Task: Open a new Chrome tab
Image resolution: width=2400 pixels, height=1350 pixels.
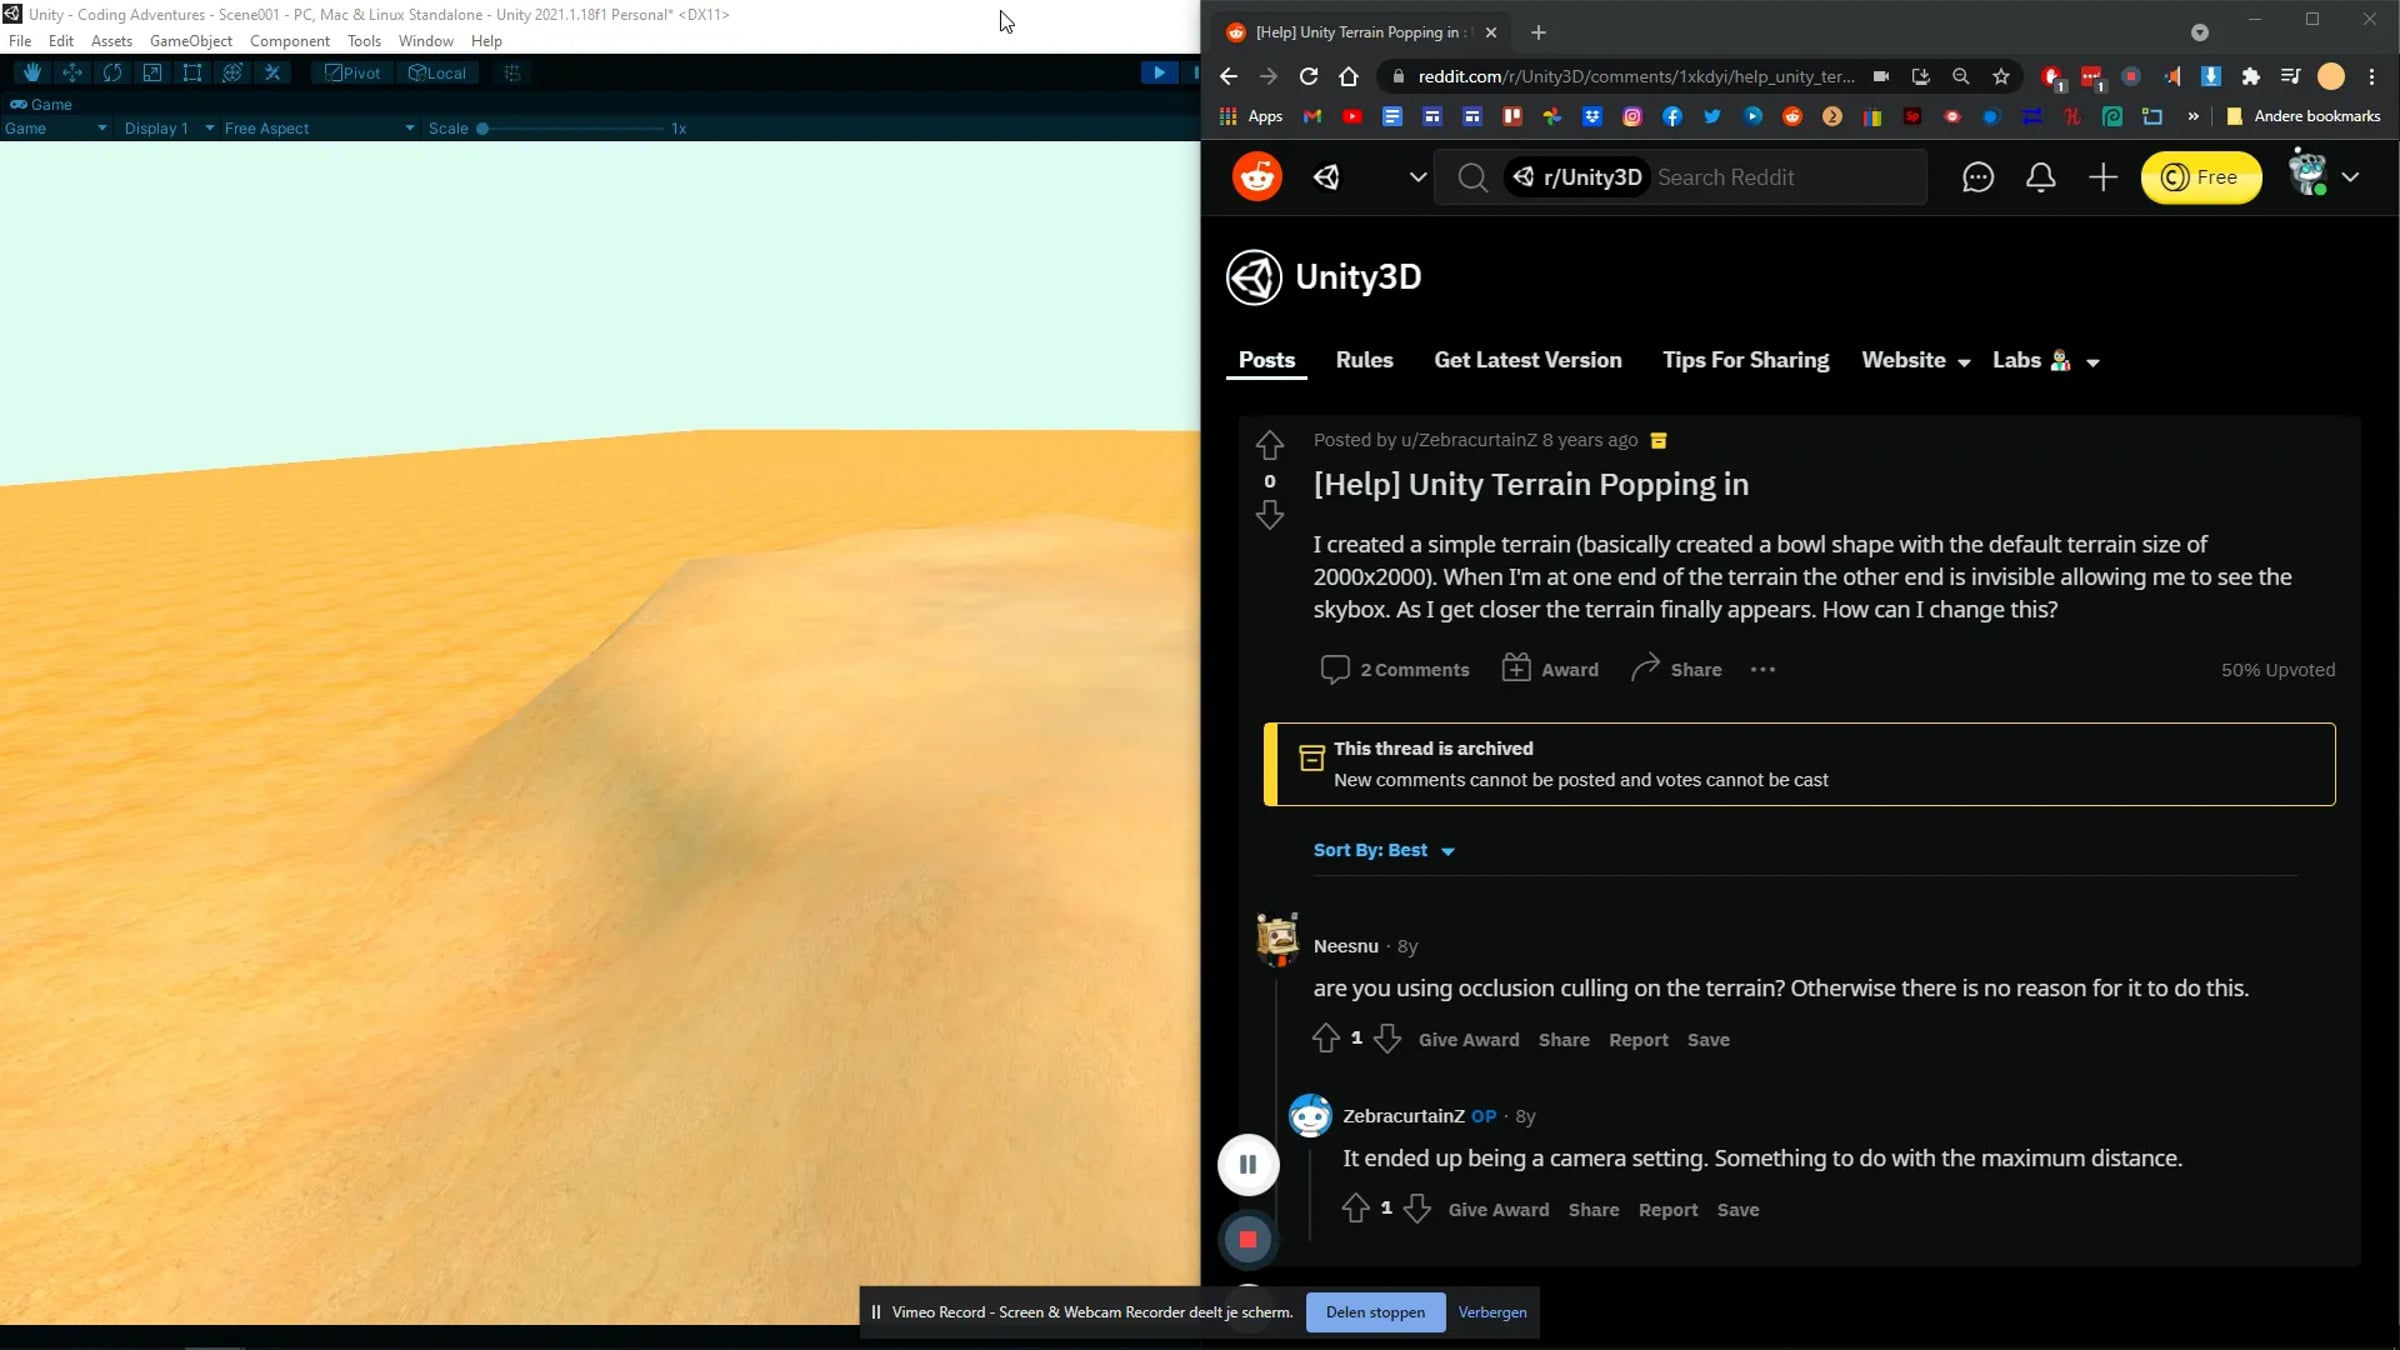Action: (x=1538, y=33)
